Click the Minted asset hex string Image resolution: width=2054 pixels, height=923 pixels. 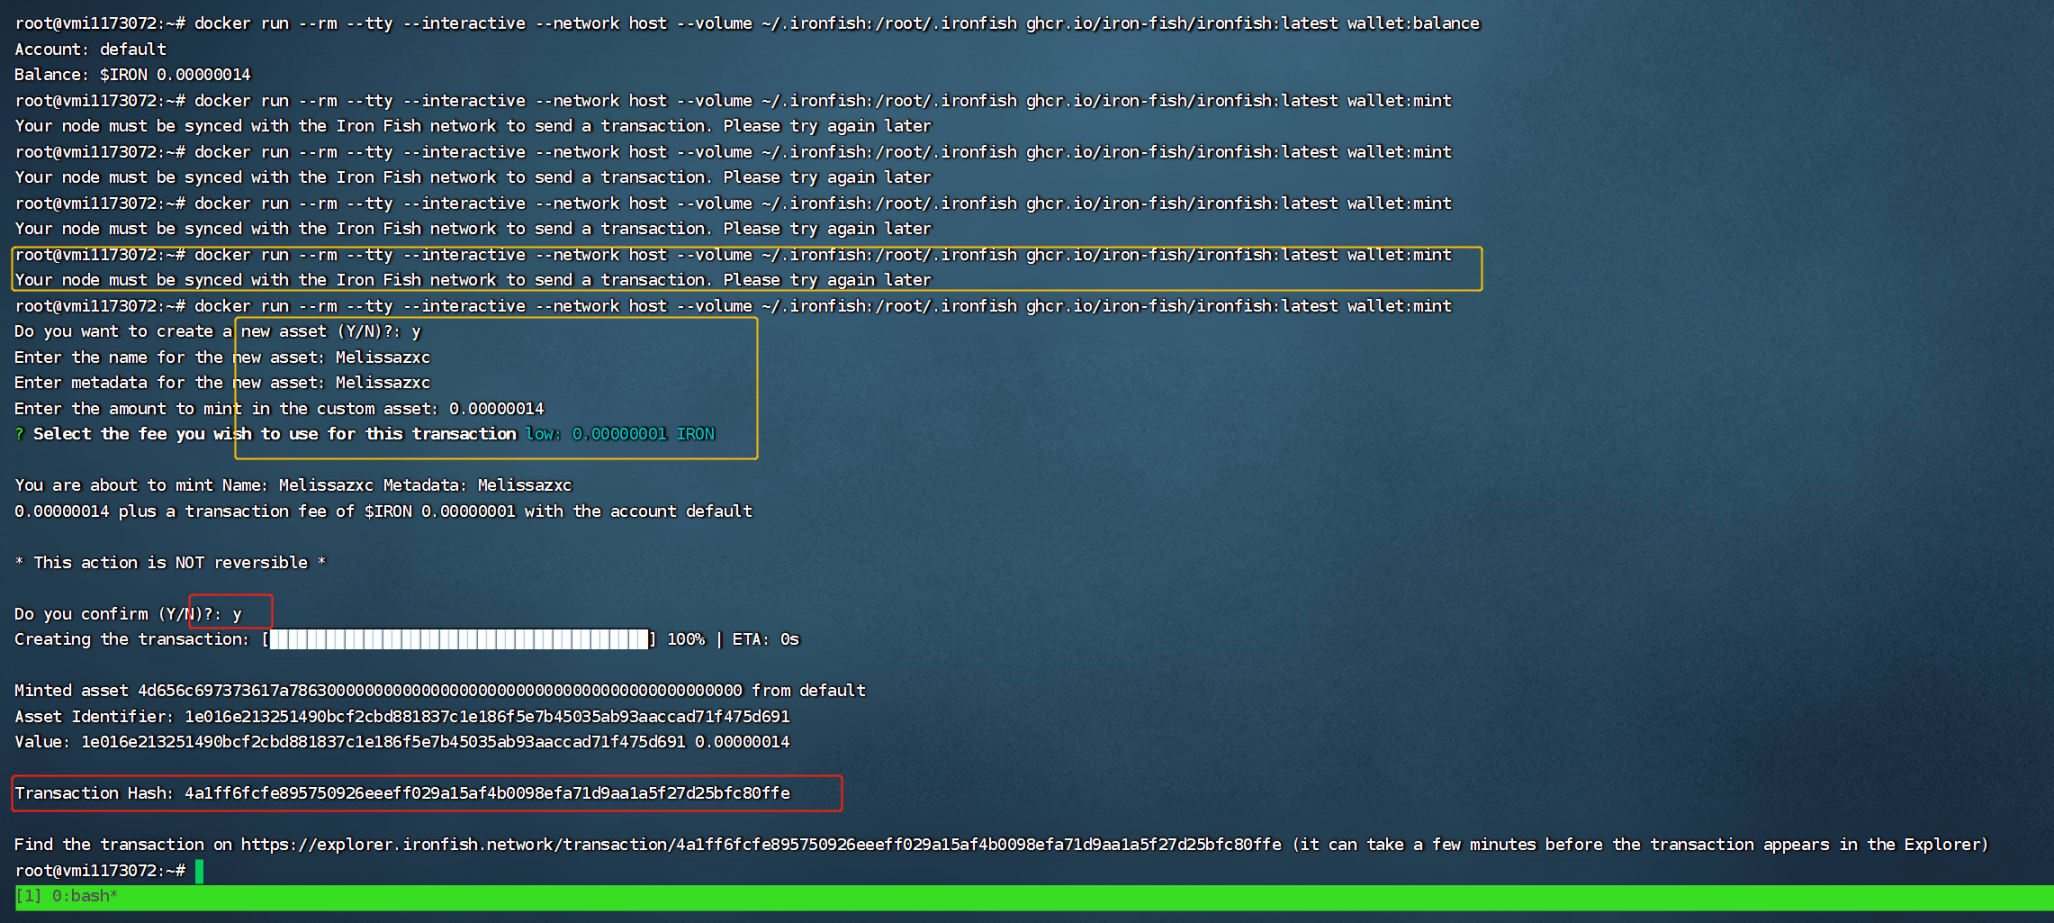[x=440, y=691]
